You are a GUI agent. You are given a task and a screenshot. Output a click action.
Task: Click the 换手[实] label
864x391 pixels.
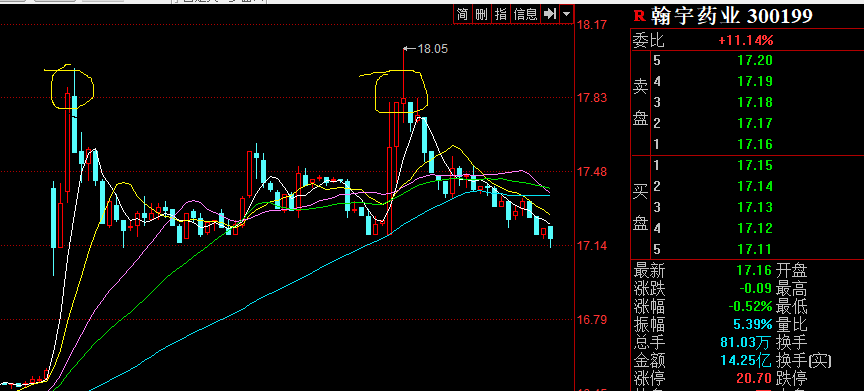804,361
